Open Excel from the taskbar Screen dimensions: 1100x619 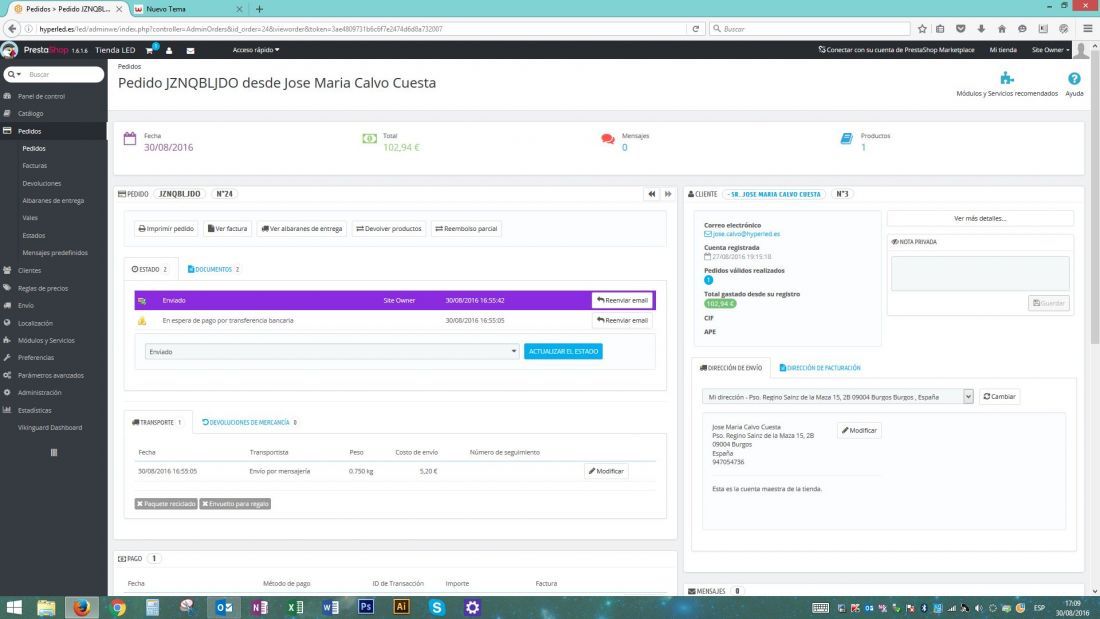pyautogui.click(x=295, y=607)
